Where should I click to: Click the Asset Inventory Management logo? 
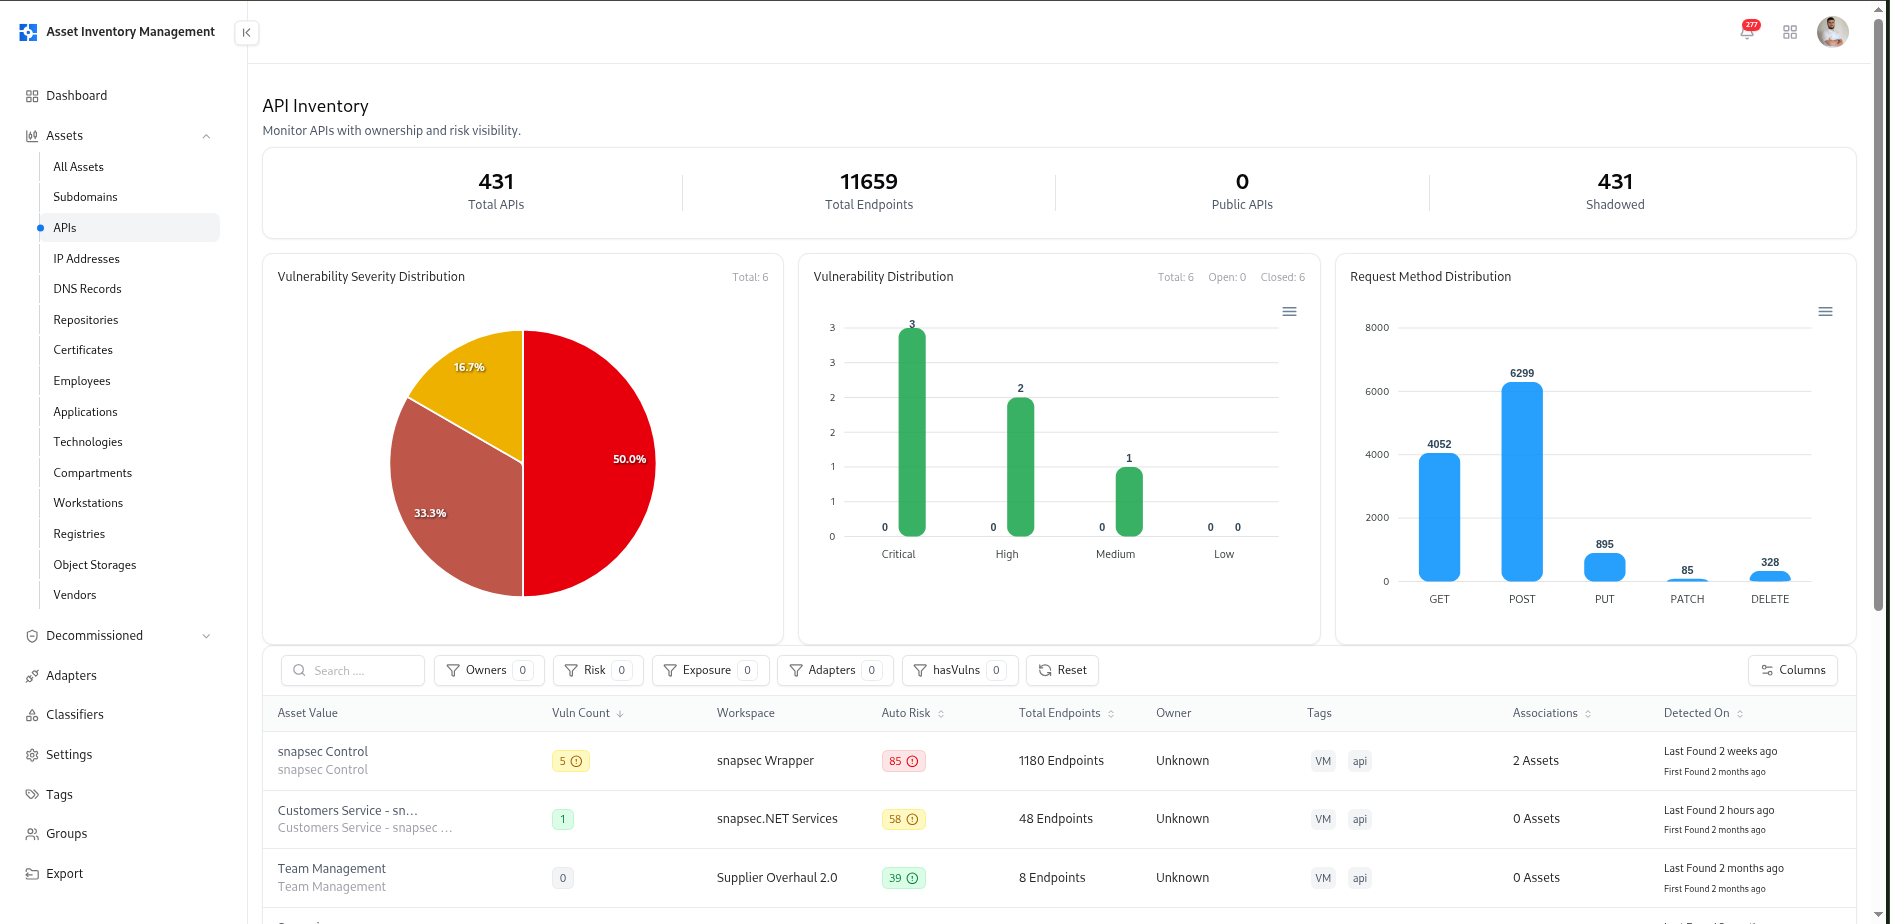28,32
